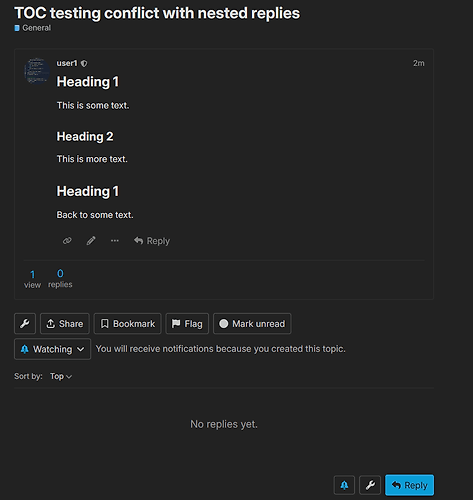Screen dimensions: 473x500
Task: Click the text 'This is some text.'
Action: click(93, 105)
